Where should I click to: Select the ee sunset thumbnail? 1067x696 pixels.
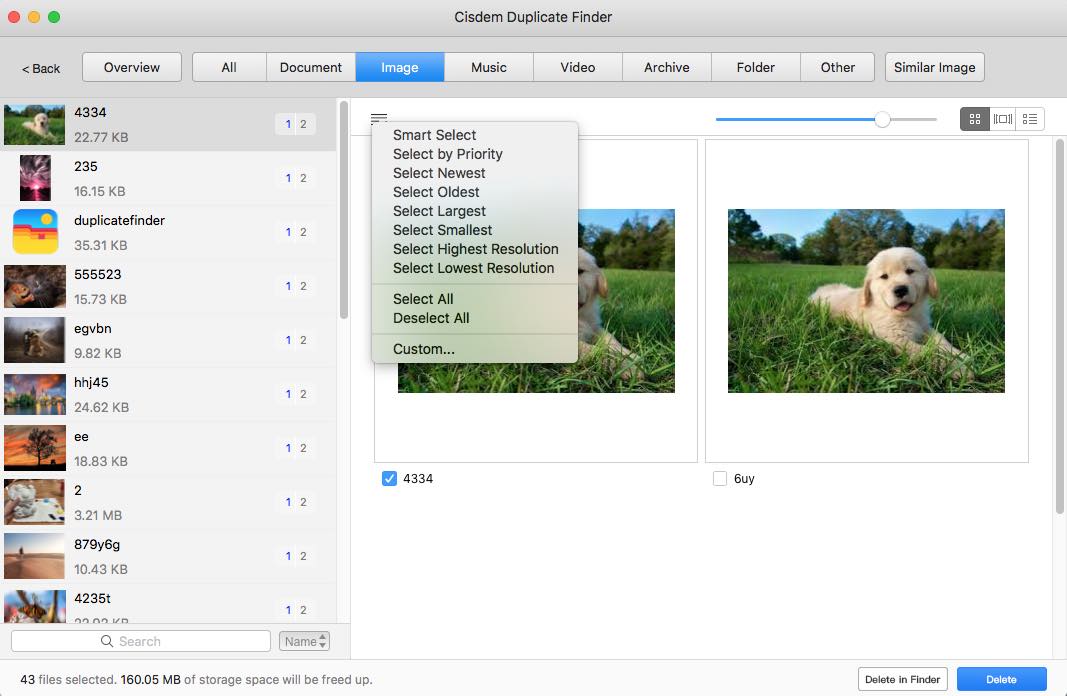(35, 448)
